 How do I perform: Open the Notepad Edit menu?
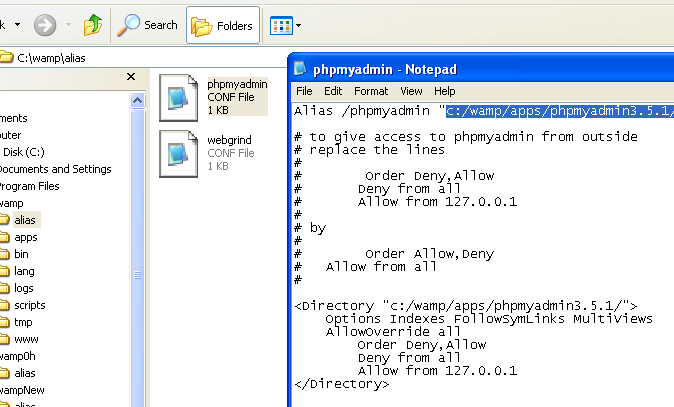(333, 91)
